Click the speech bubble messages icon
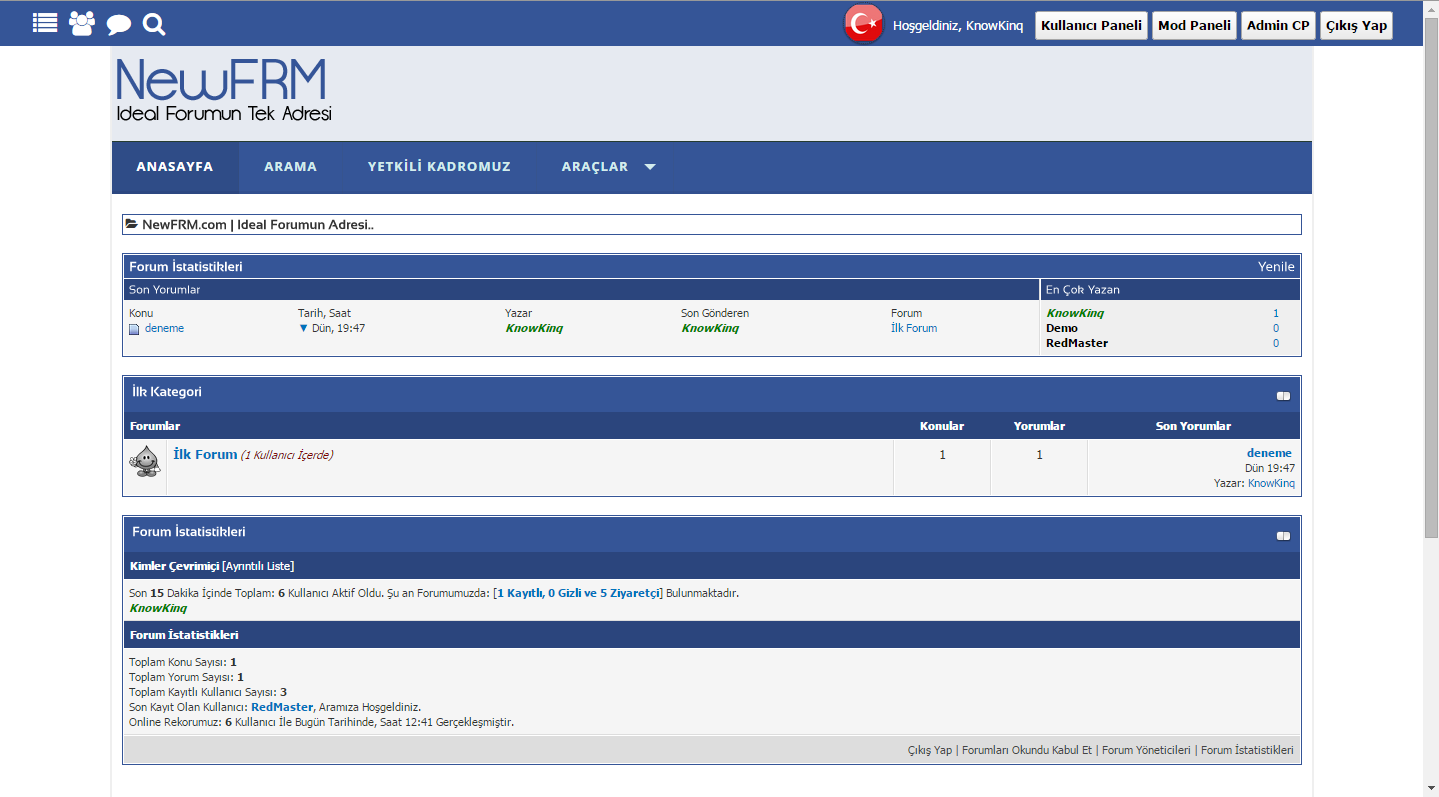This screenshot has width=1439, height=797. click(119, 25)
